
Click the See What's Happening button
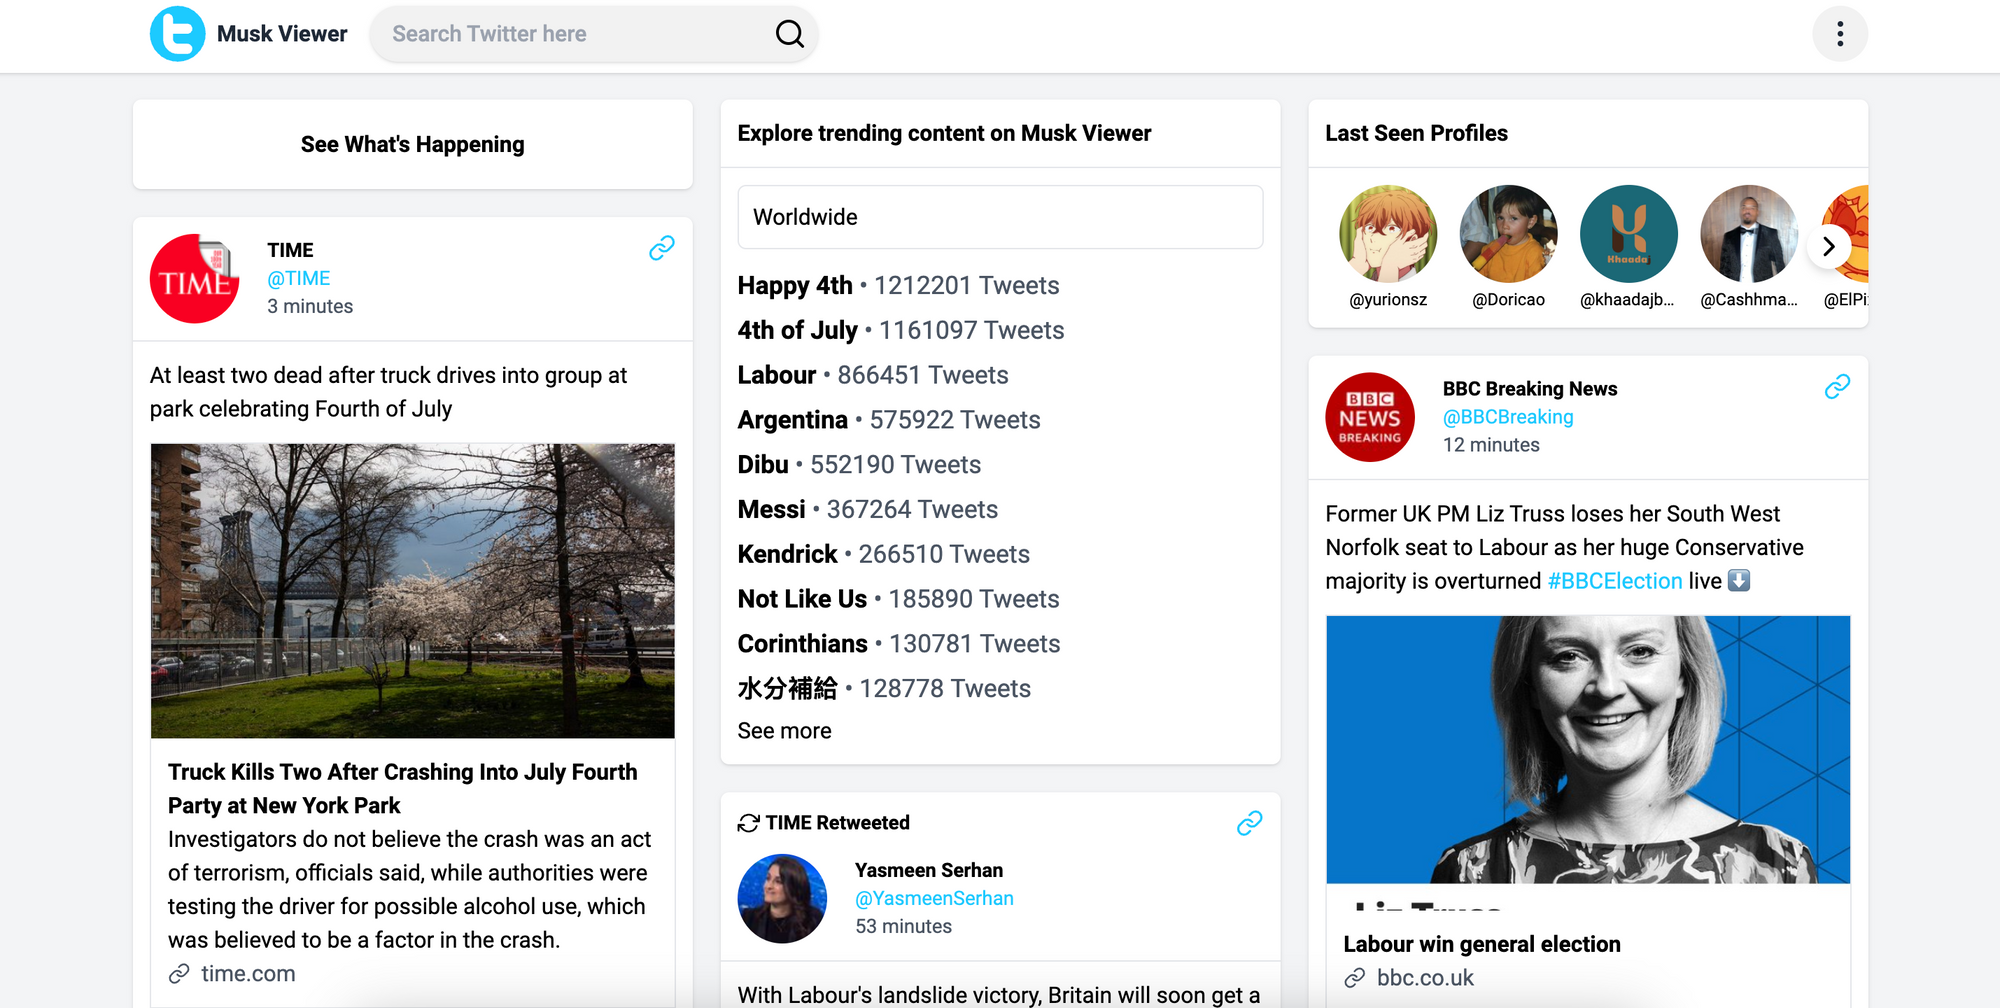click(x=413, y=144)
